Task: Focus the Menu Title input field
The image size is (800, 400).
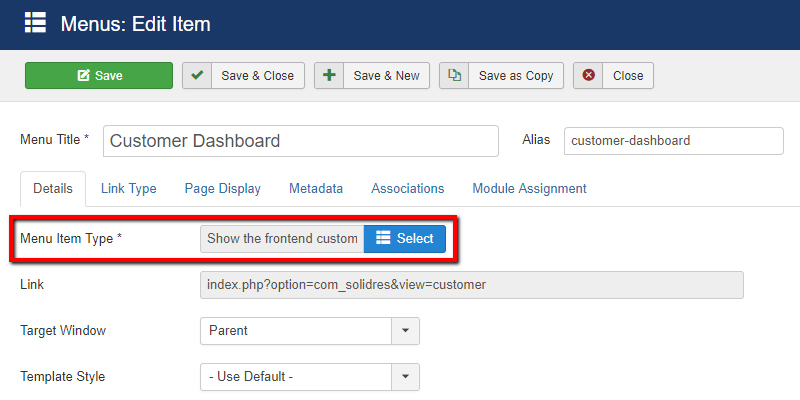Action: 301,141
